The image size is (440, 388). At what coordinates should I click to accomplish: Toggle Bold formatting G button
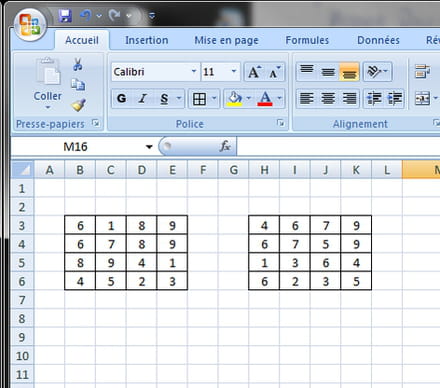point(122,98)
